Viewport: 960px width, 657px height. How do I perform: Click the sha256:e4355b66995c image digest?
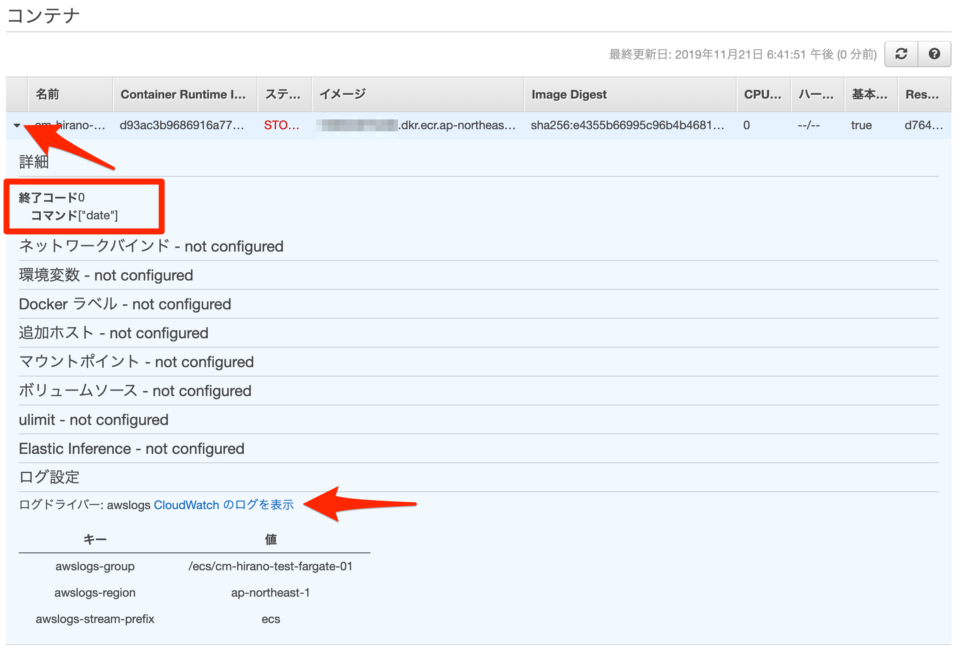[x=628, y=126]
